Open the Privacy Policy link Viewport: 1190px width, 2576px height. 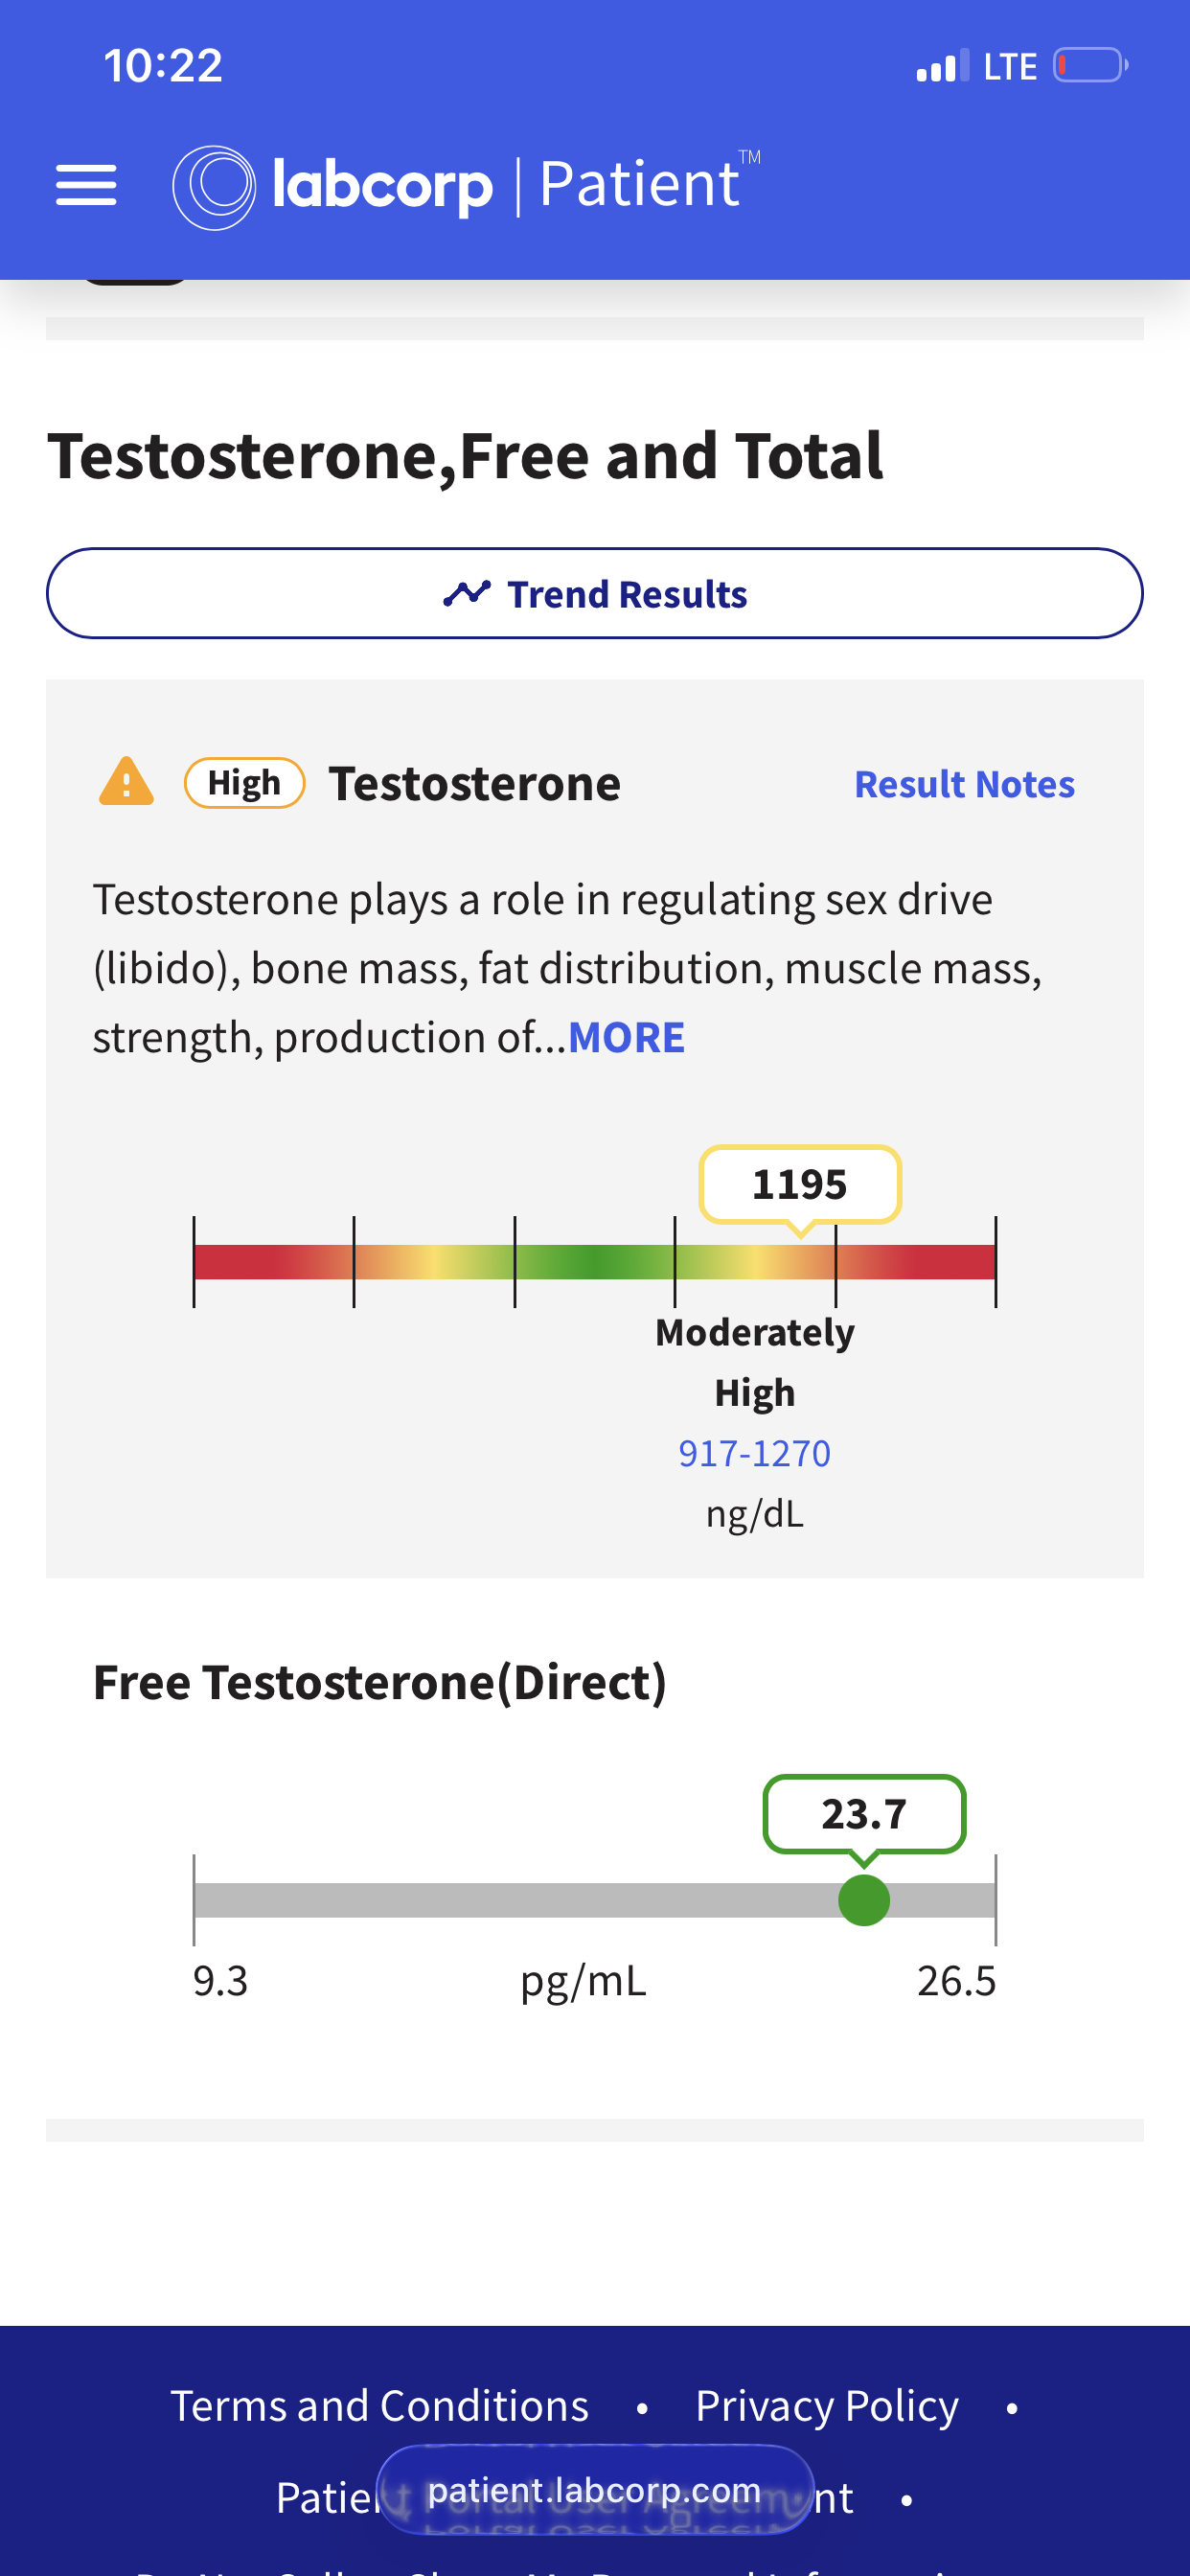coord(827,2405)
